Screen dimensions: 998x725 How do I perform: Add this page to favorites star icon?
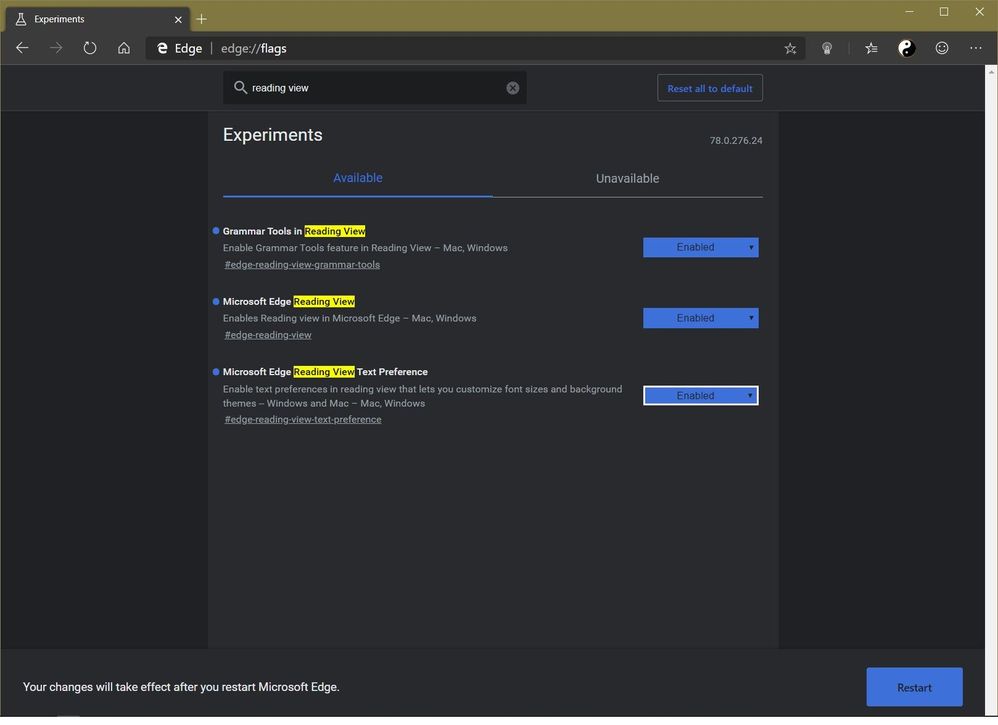click(x=790, y=48)
